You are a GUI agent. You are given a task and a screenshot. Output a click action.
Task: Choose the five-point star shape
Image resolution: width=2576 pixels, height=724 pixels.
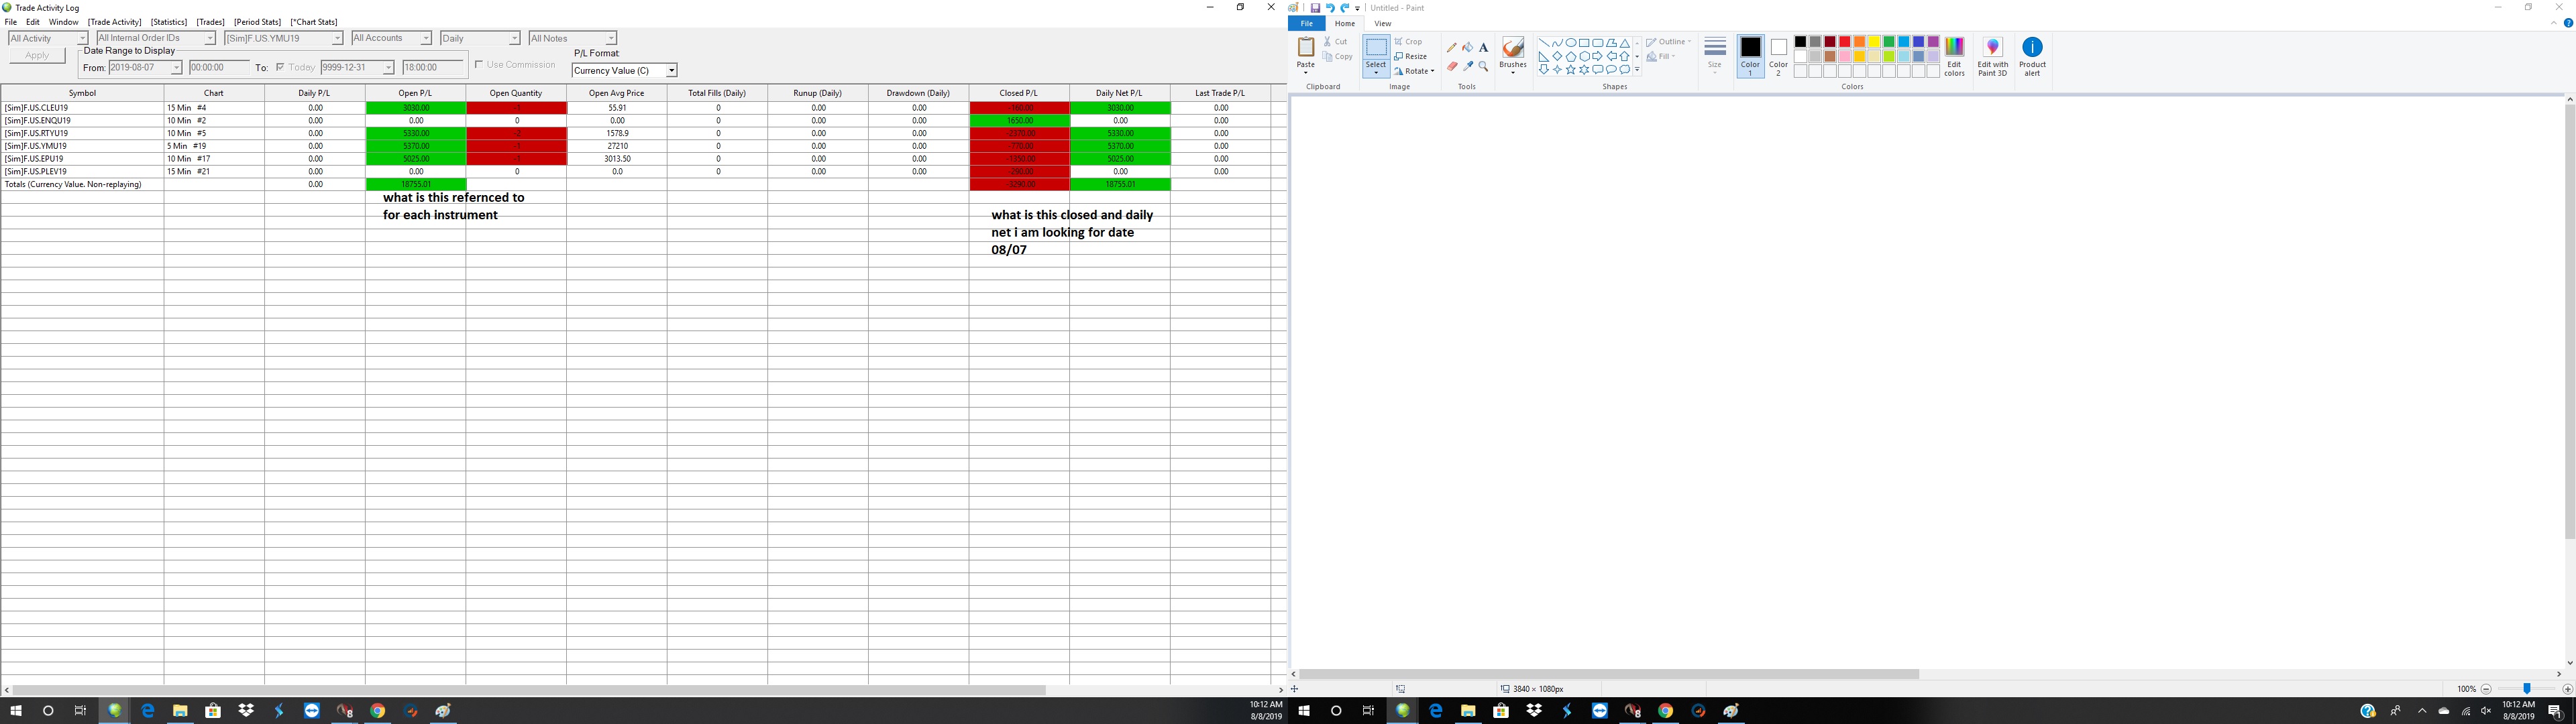1571,70
